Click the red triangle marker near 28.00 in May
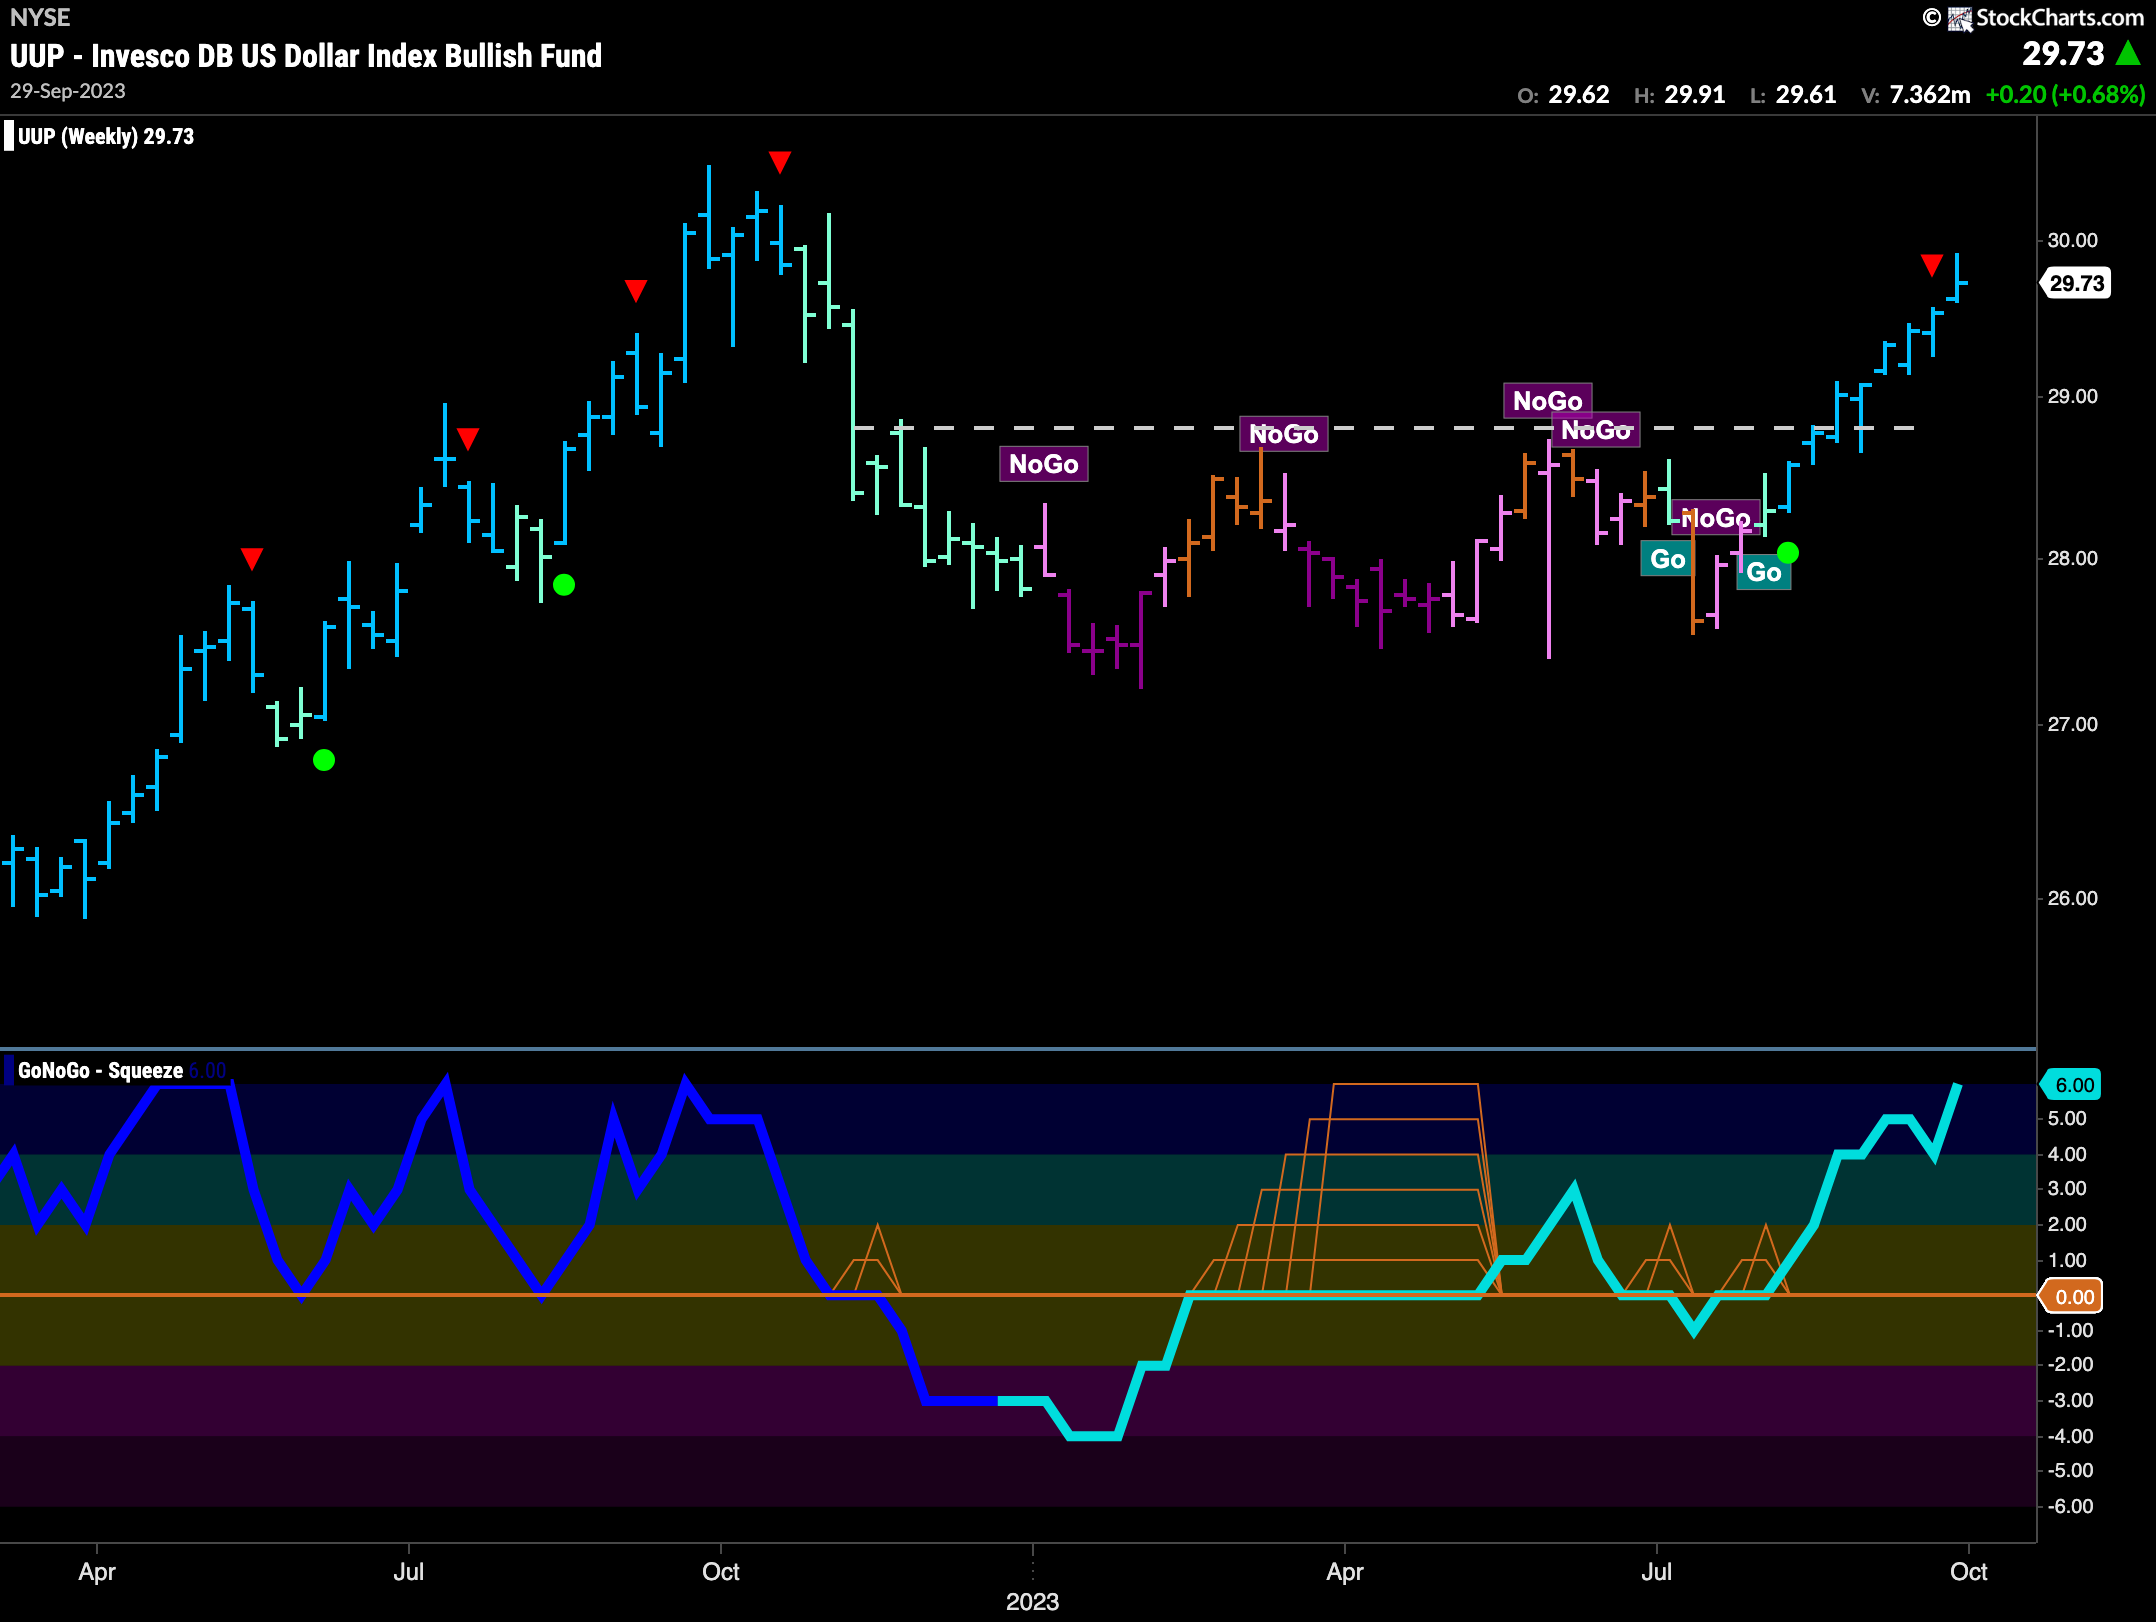This screenshot has width=2156, height=1622. (252, 558)
